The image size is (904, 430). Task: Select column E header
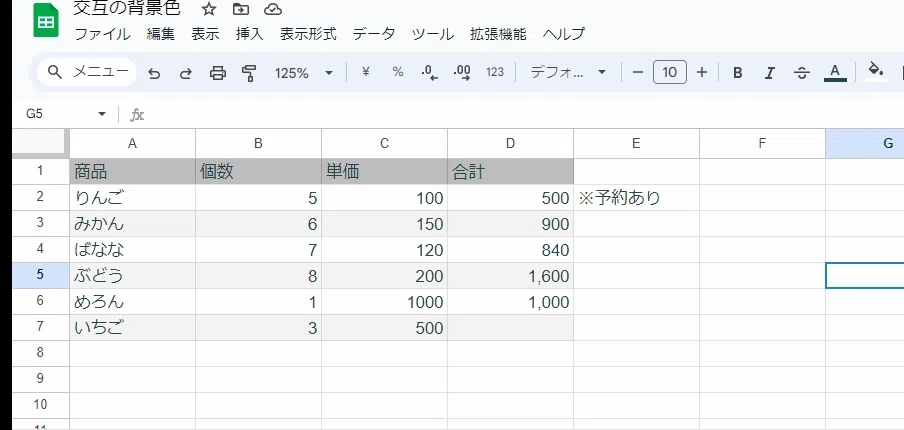click(636, 144)
